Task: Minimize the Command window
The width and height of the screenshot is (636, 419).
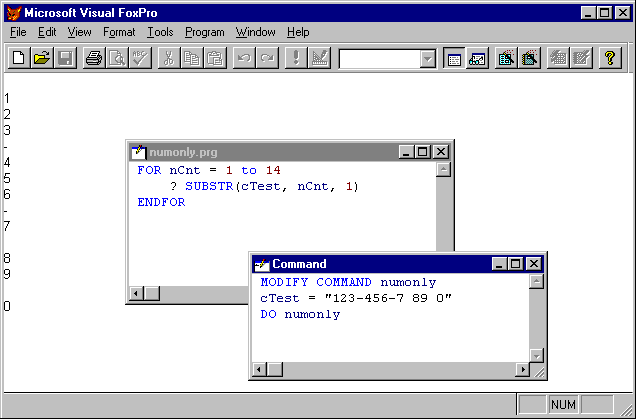Action: [500, 264]
